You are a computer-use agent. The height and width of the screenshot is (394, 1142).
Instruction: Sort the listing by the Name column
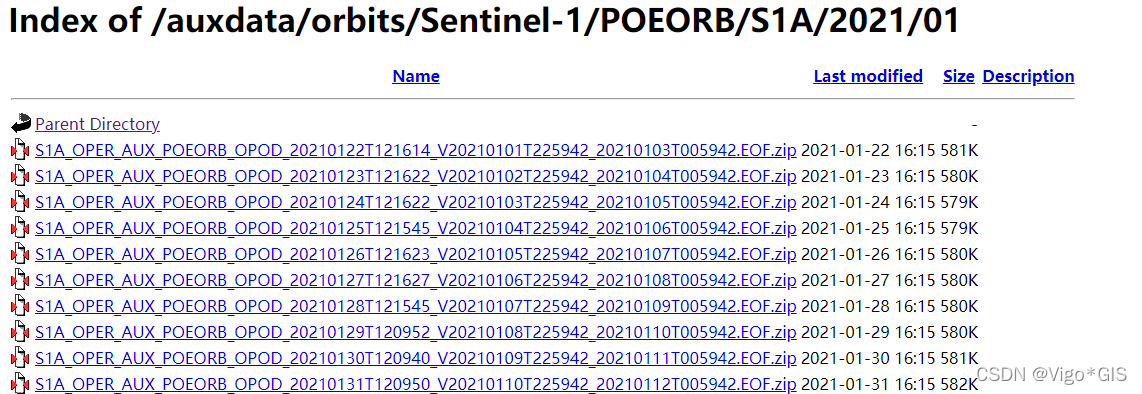(x=416, y=76)
